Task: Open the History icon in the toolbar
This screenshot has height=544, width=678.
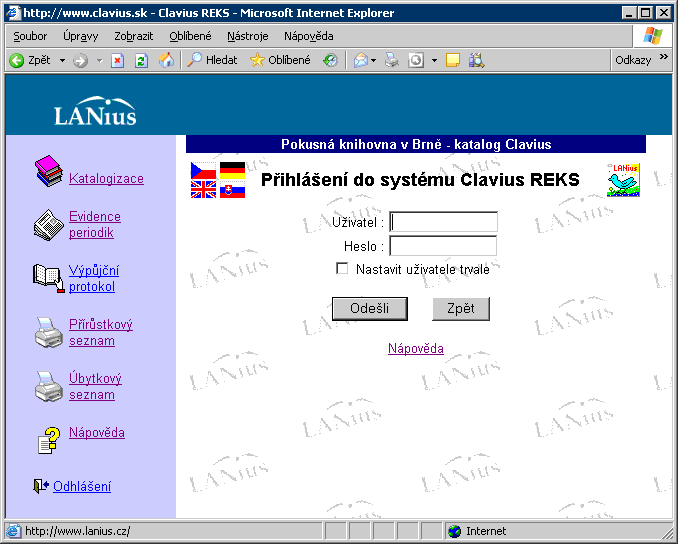Action: tap(330, 60)
